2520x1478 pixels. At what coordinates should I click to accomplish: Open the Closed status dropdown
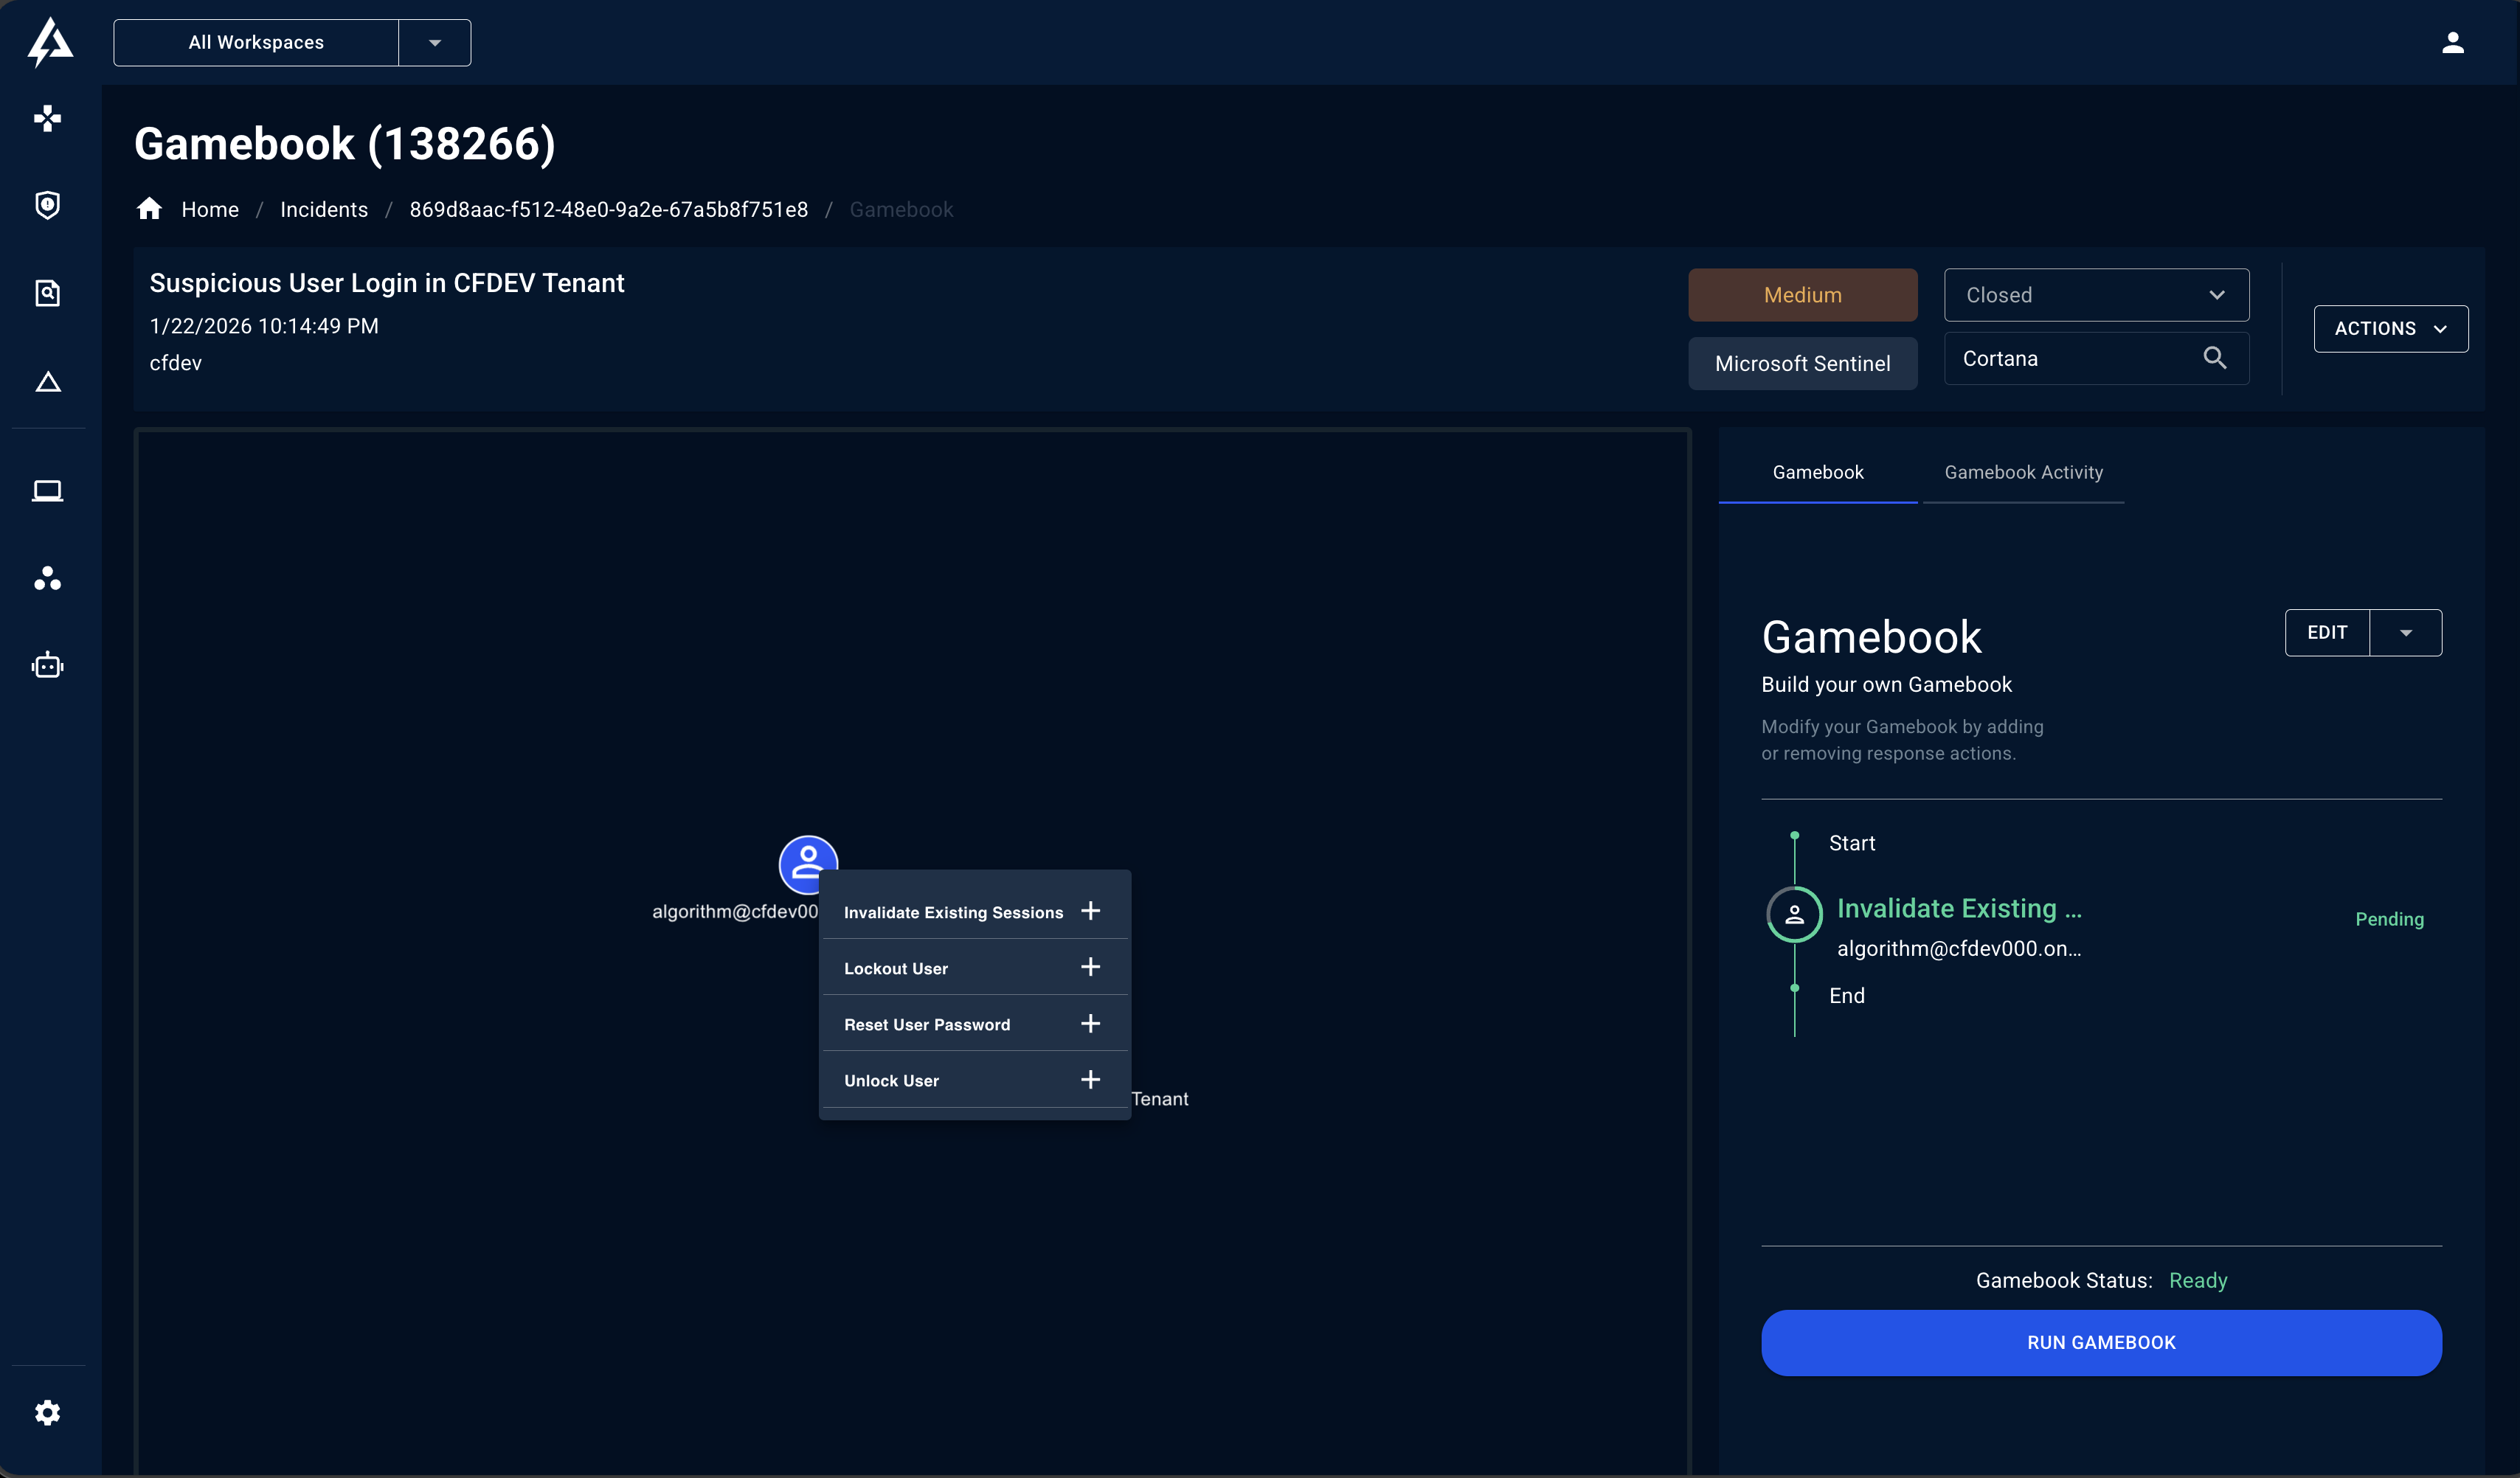point(2096,295)
